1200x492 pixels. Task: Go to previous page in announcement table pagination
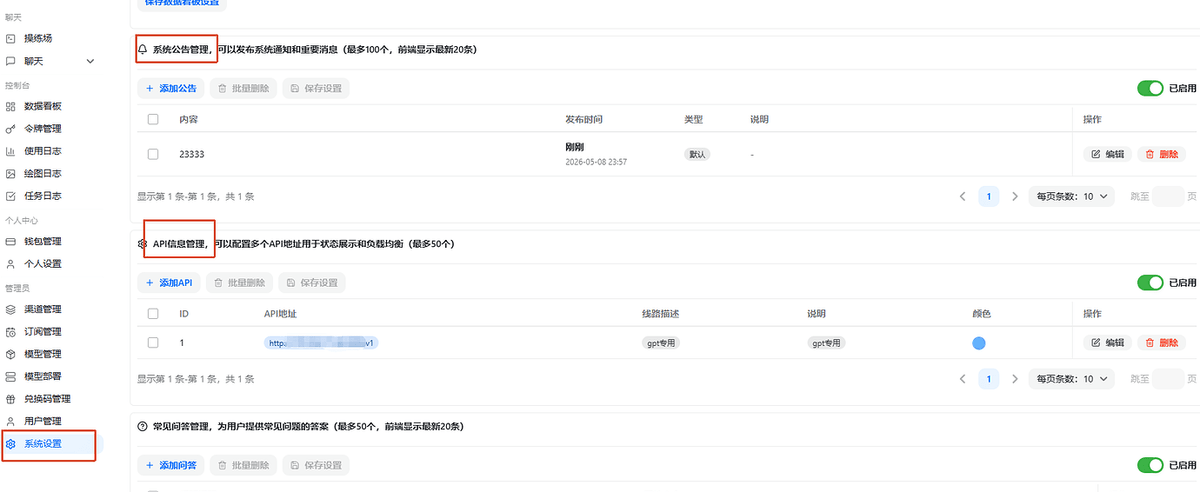[x=962, y=196]
